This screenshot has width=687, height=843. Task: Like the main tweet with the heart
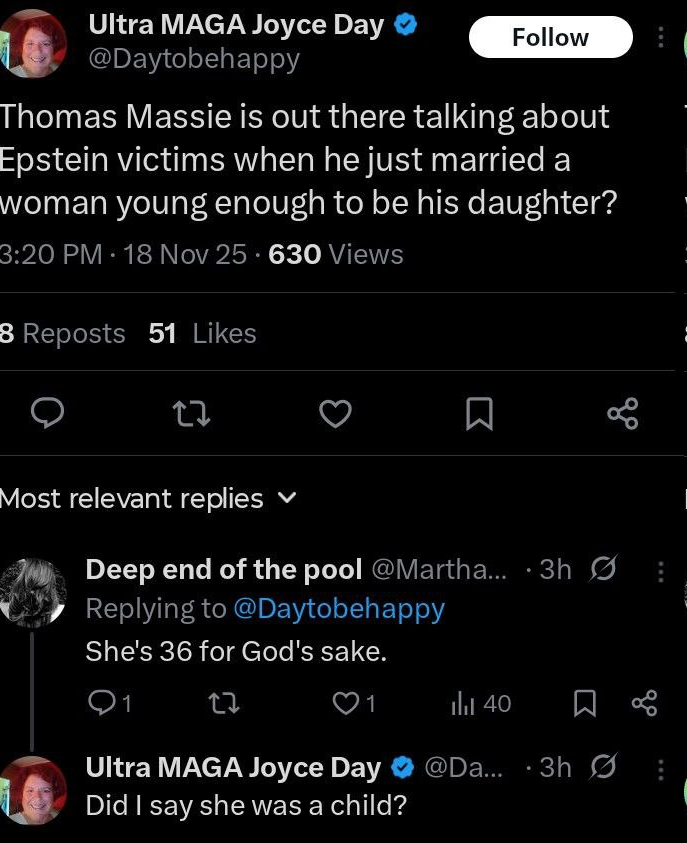click(335, 413)
